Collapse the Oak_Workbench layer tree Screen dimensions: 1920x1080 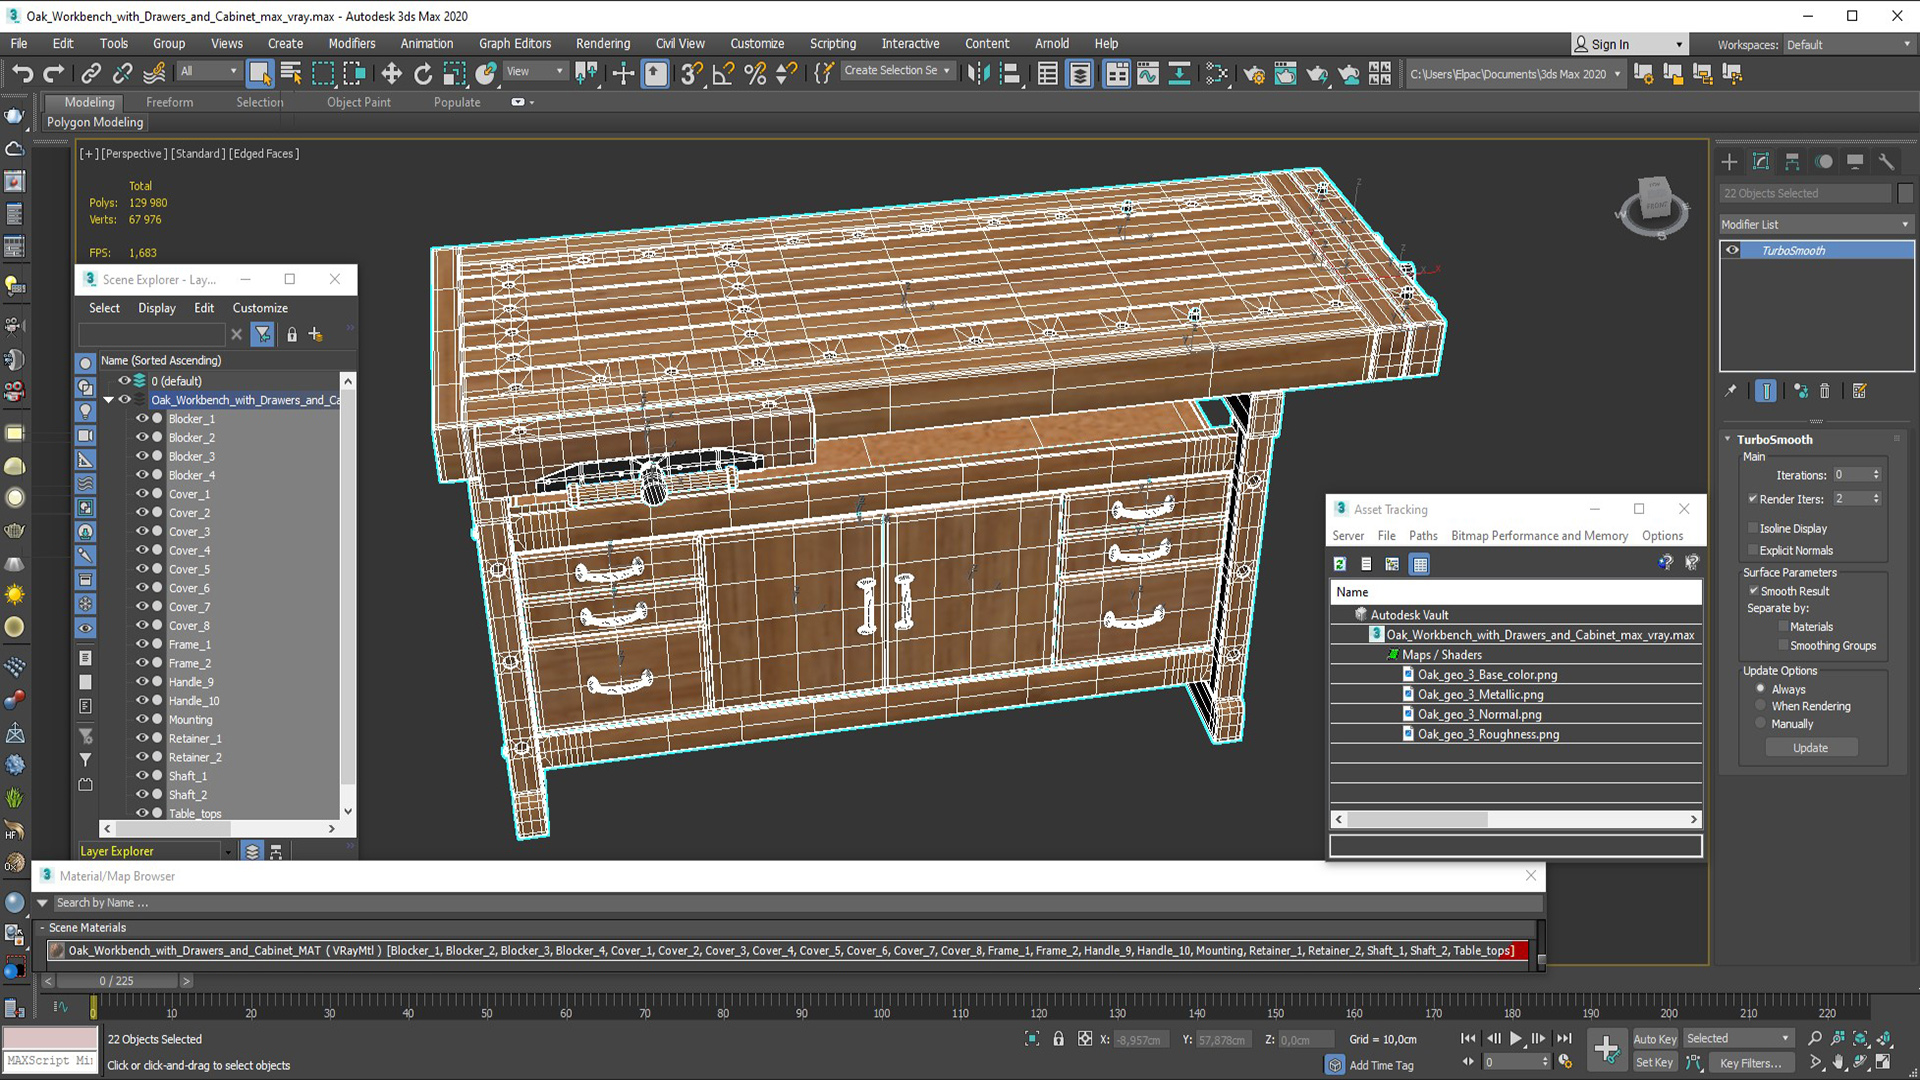click(x=108, y=400)
